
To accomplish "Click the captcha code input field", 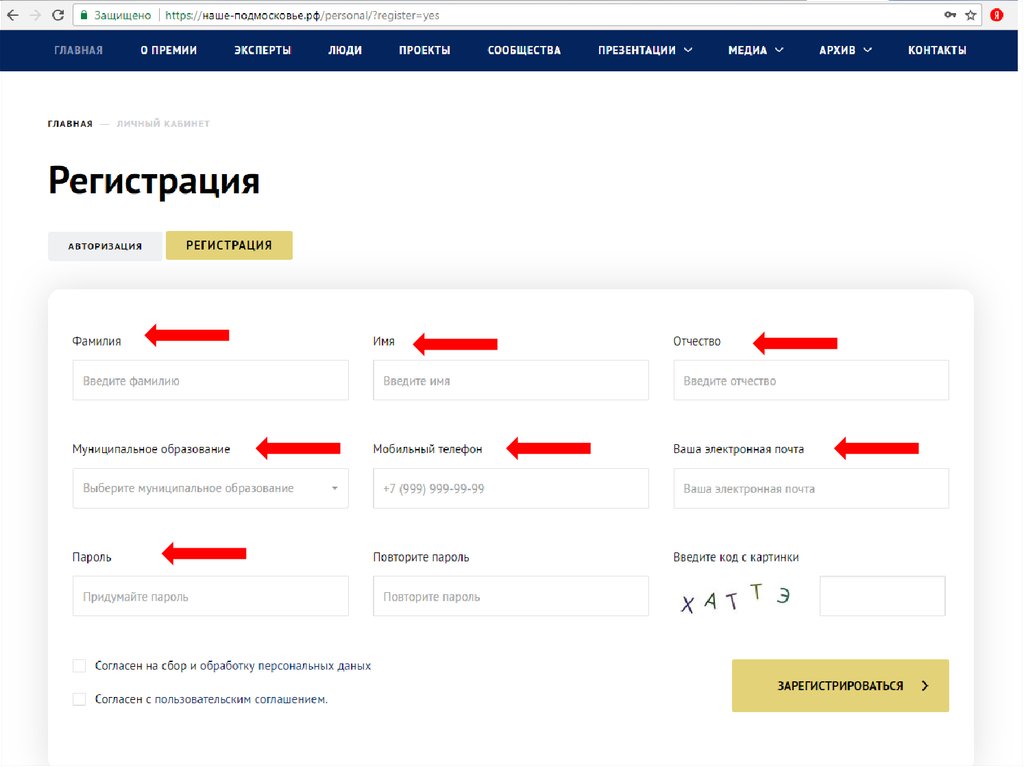I will [882, 596].
